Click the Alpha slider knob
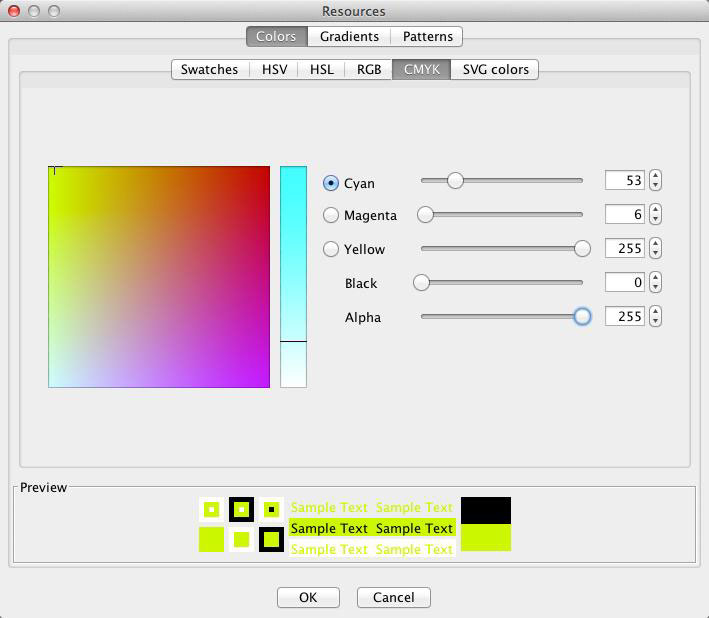This screenshot has height=618, width=709. click(x=582, y=316)
